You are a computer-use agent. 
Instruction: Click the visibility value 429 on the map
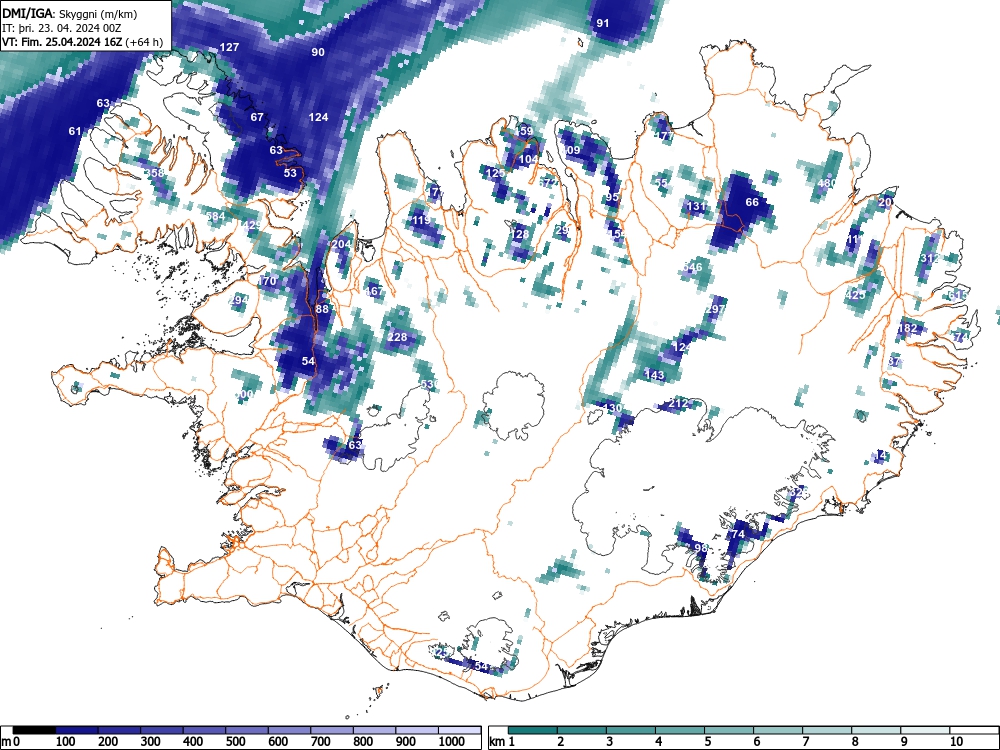[252, 226]
